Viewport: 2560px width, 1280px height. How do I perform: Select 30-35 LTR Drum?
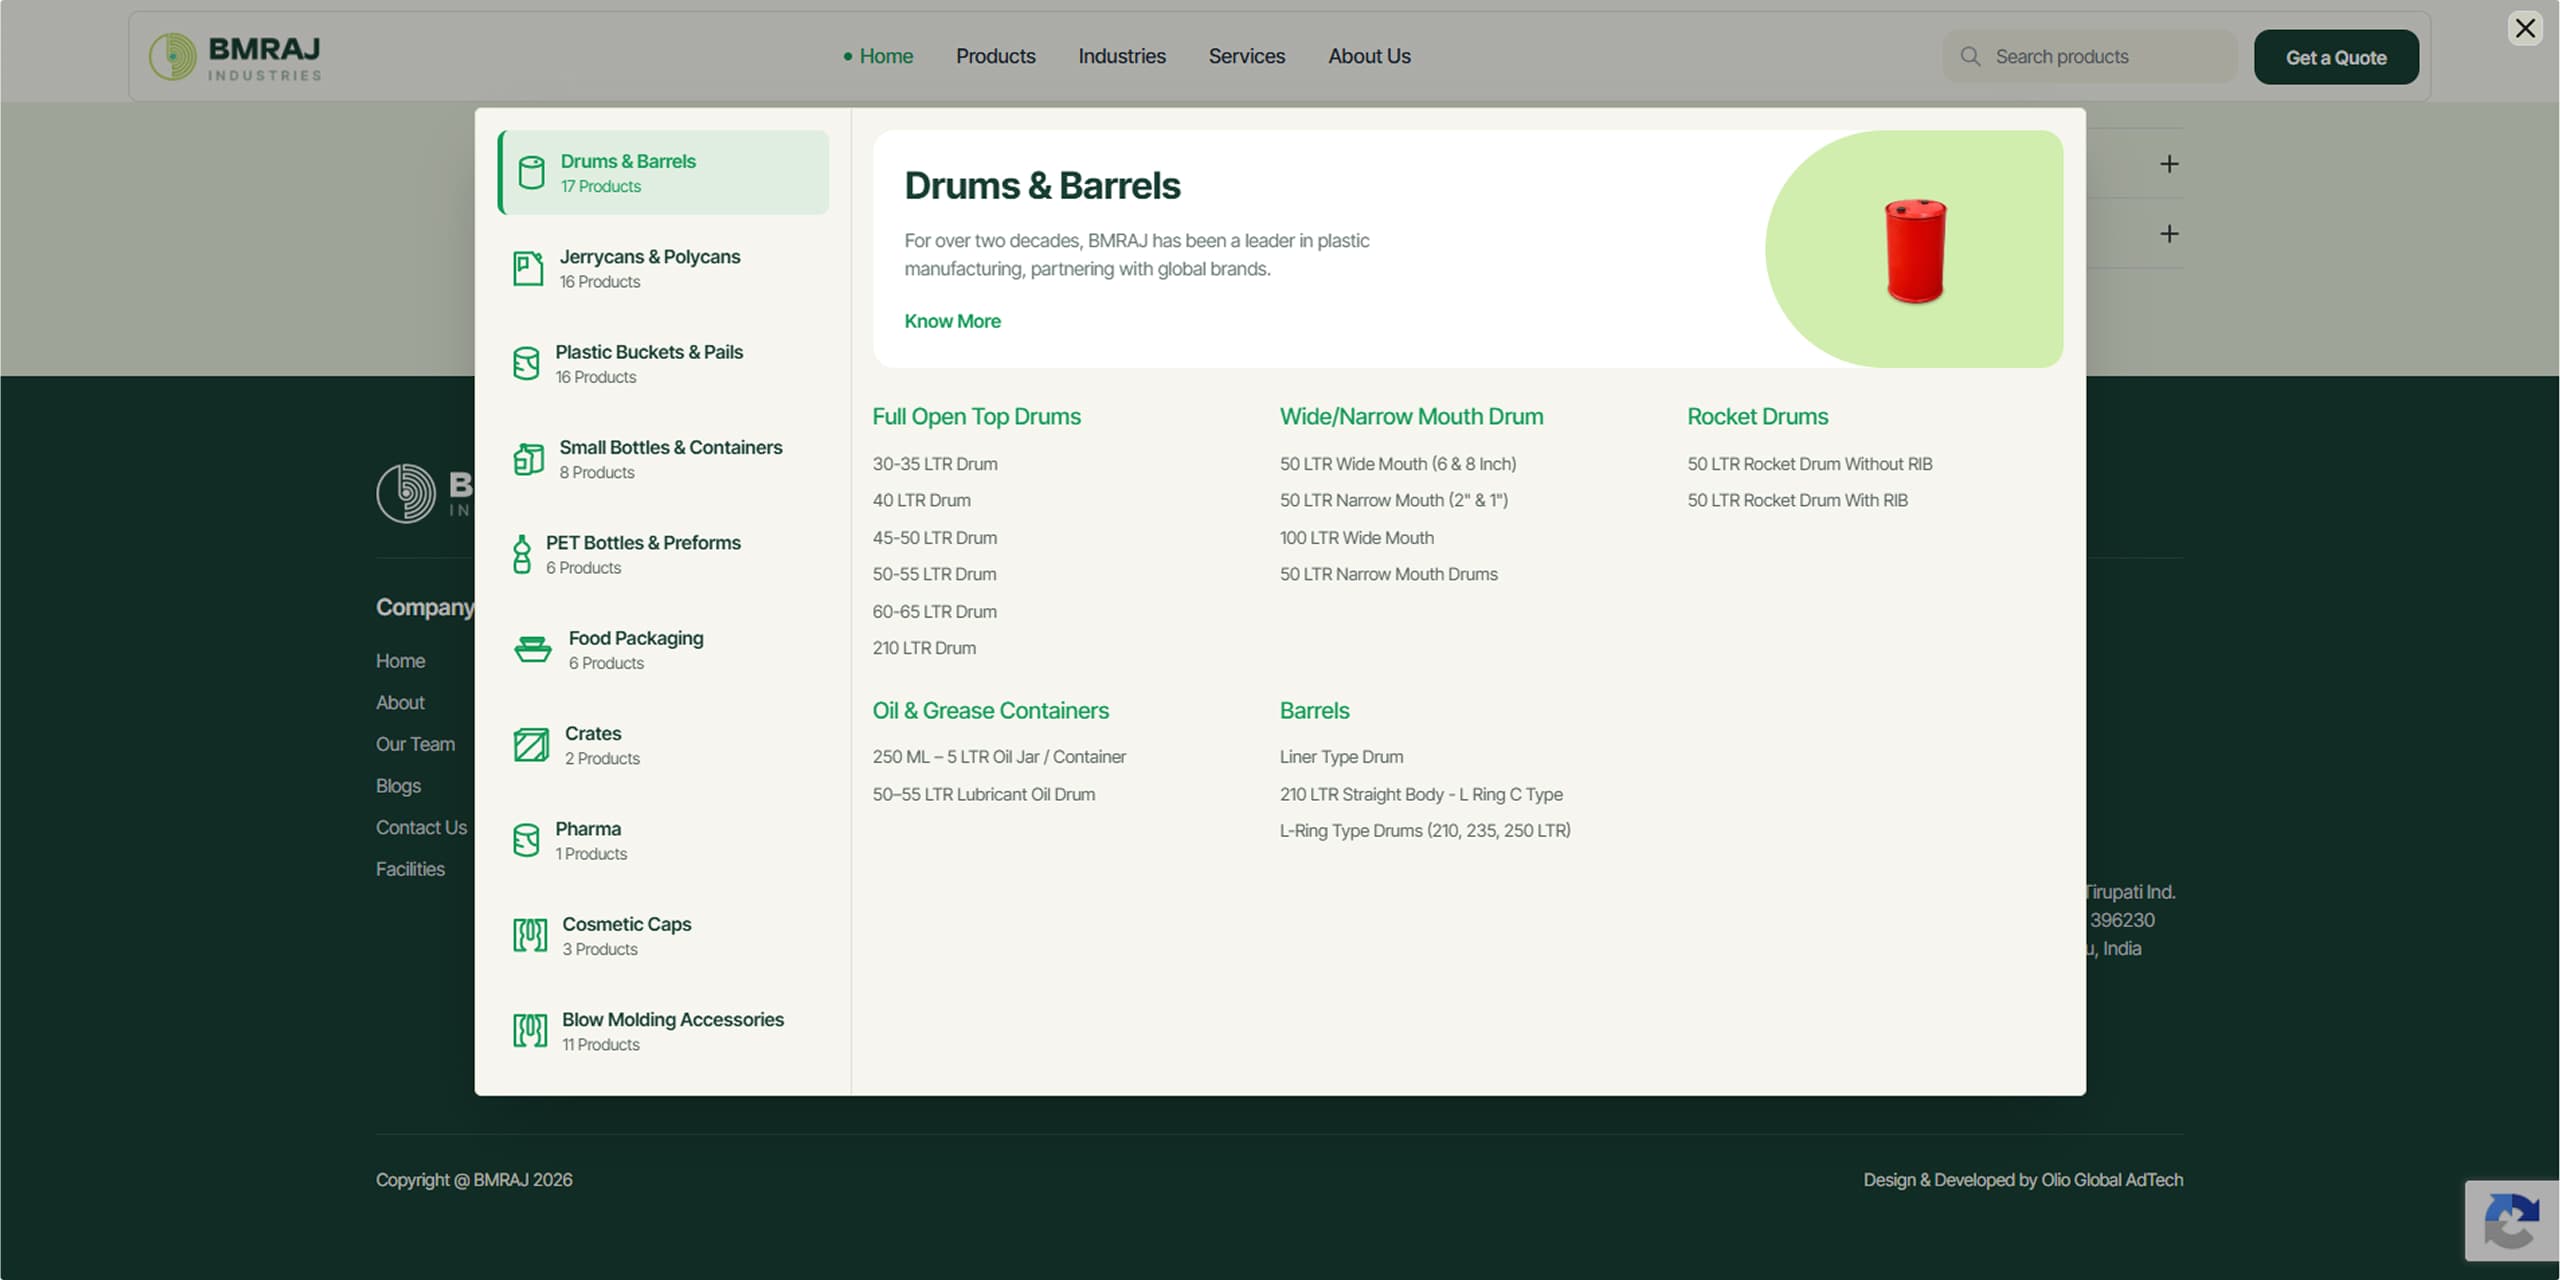pos(934,464)
